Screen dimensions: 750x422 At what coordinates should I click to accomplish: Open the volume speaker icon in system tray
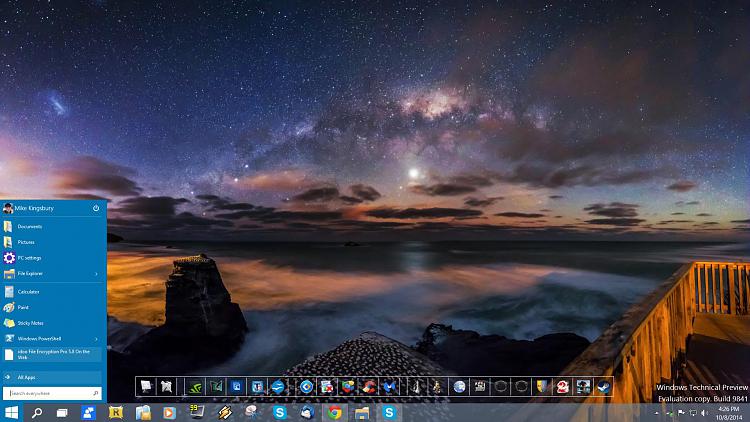[704, 413]
